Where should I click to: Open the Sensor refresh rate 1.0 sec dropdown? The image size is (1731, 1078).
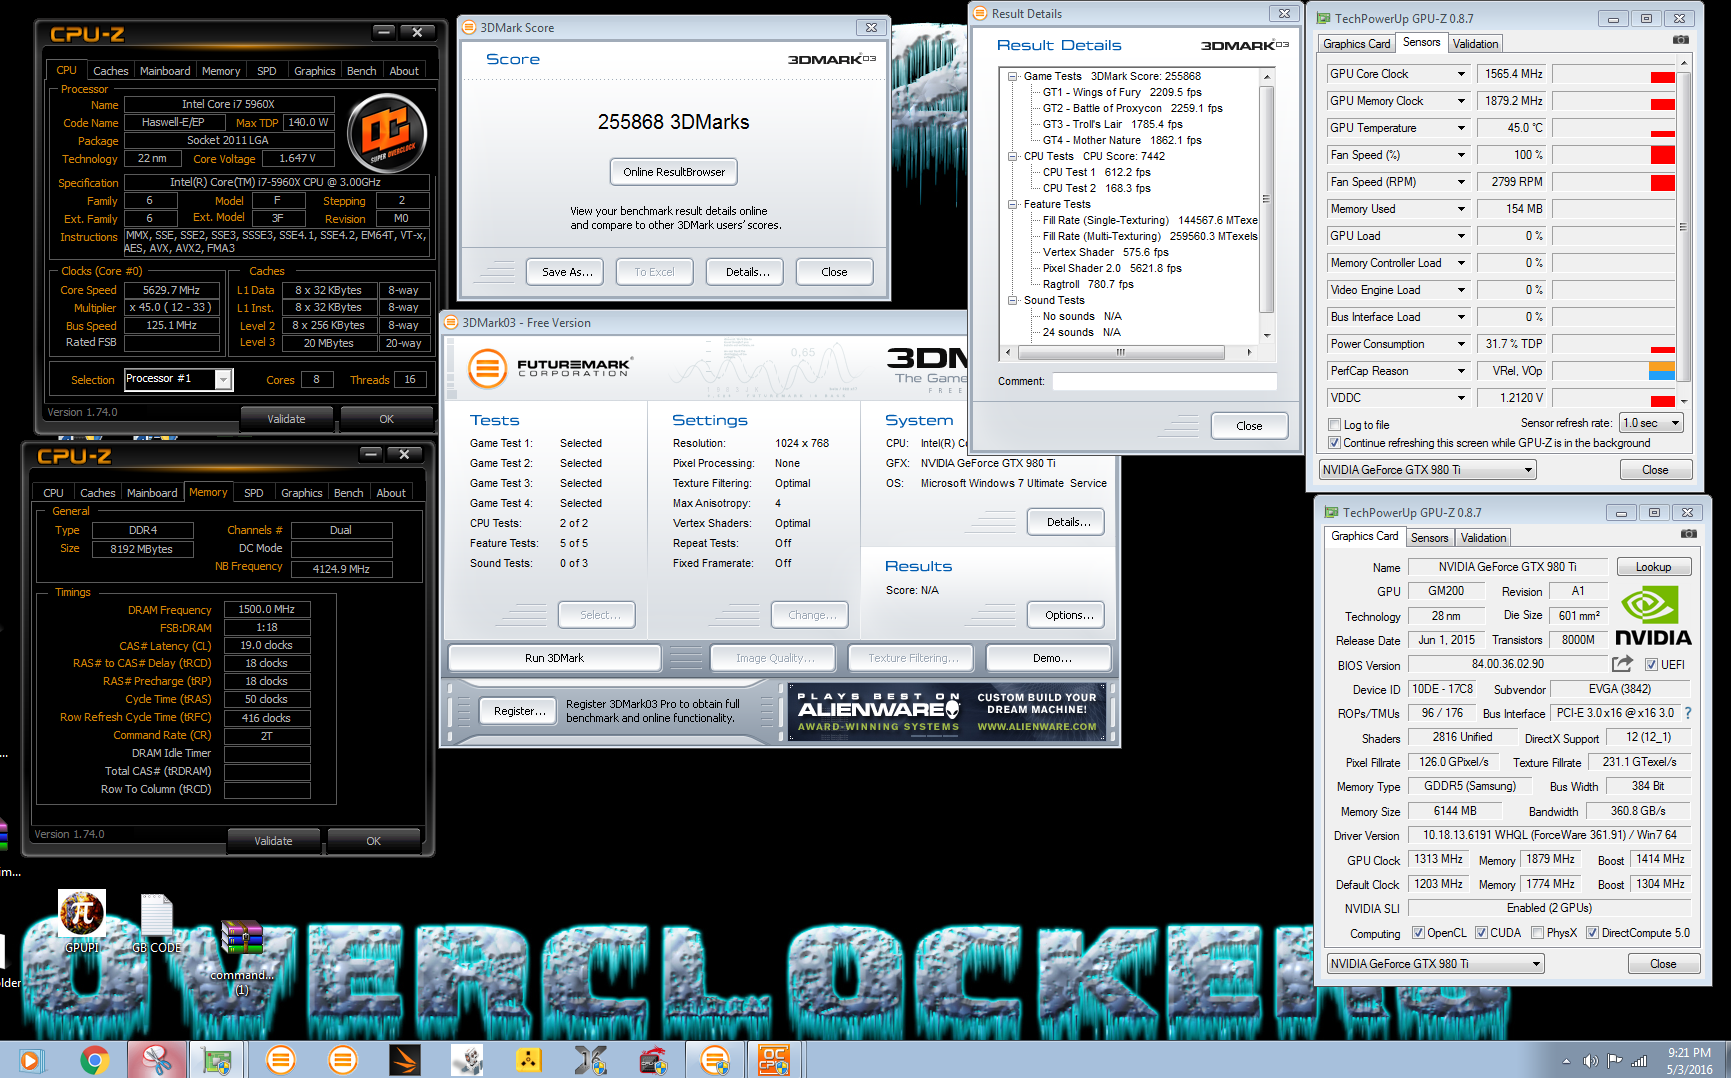tap(1652, 423)
